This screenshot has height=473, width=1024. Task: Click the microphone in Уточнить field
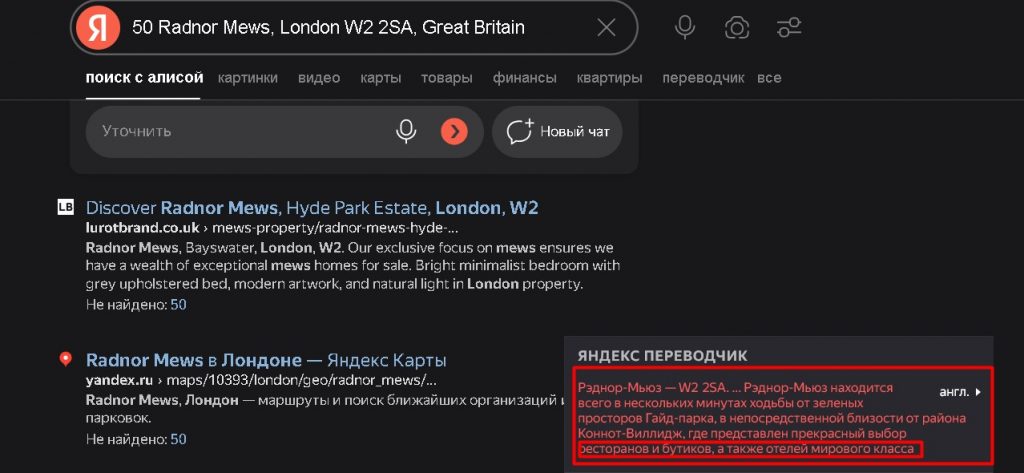(x=406, y=131)
